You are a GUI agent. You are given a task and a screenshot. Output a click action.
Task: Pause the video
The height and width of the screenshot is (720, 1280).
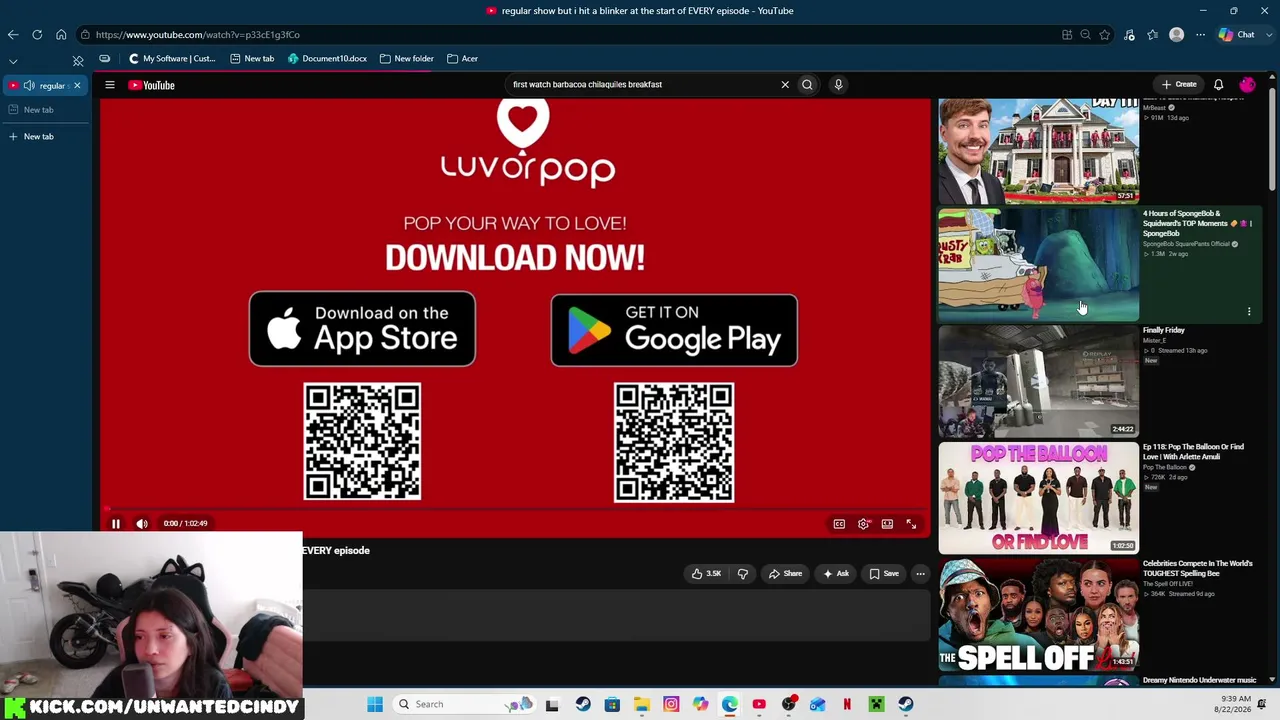[x=116, y=523]
